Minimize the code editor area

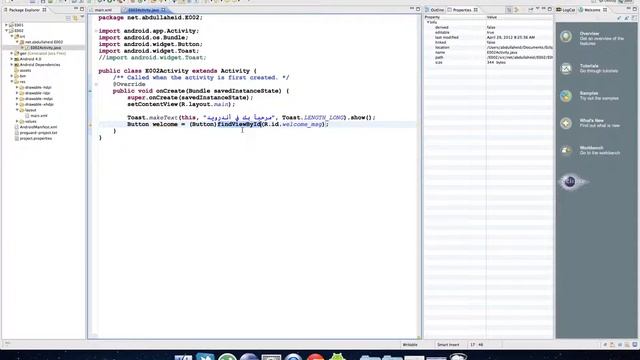click(412, 9)
